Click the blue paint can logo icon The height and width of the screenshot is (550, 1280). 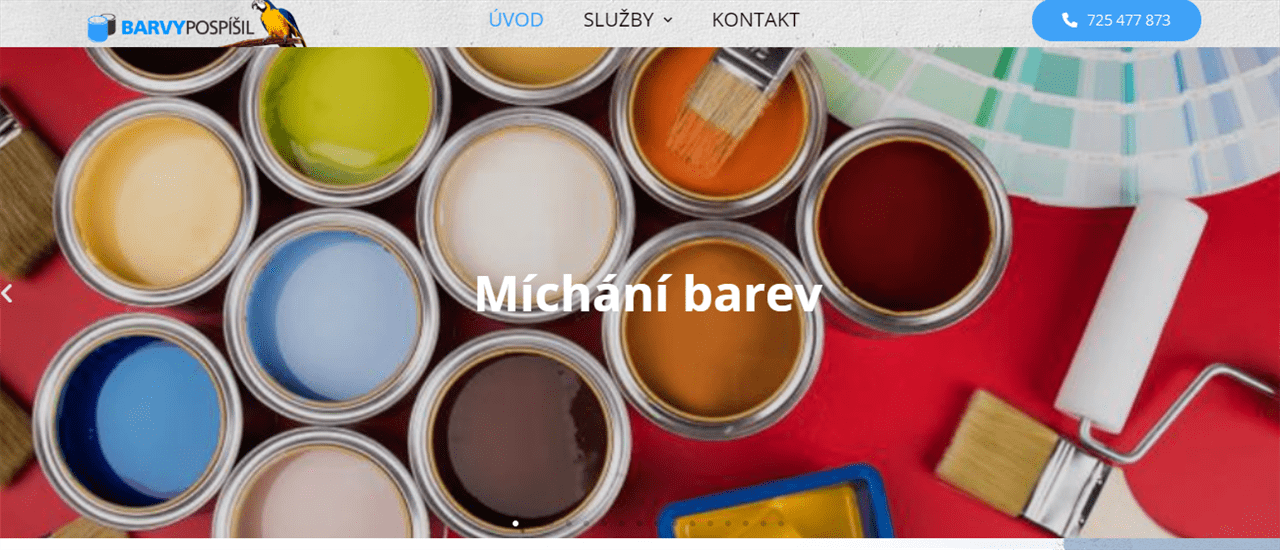pos(103,27)
